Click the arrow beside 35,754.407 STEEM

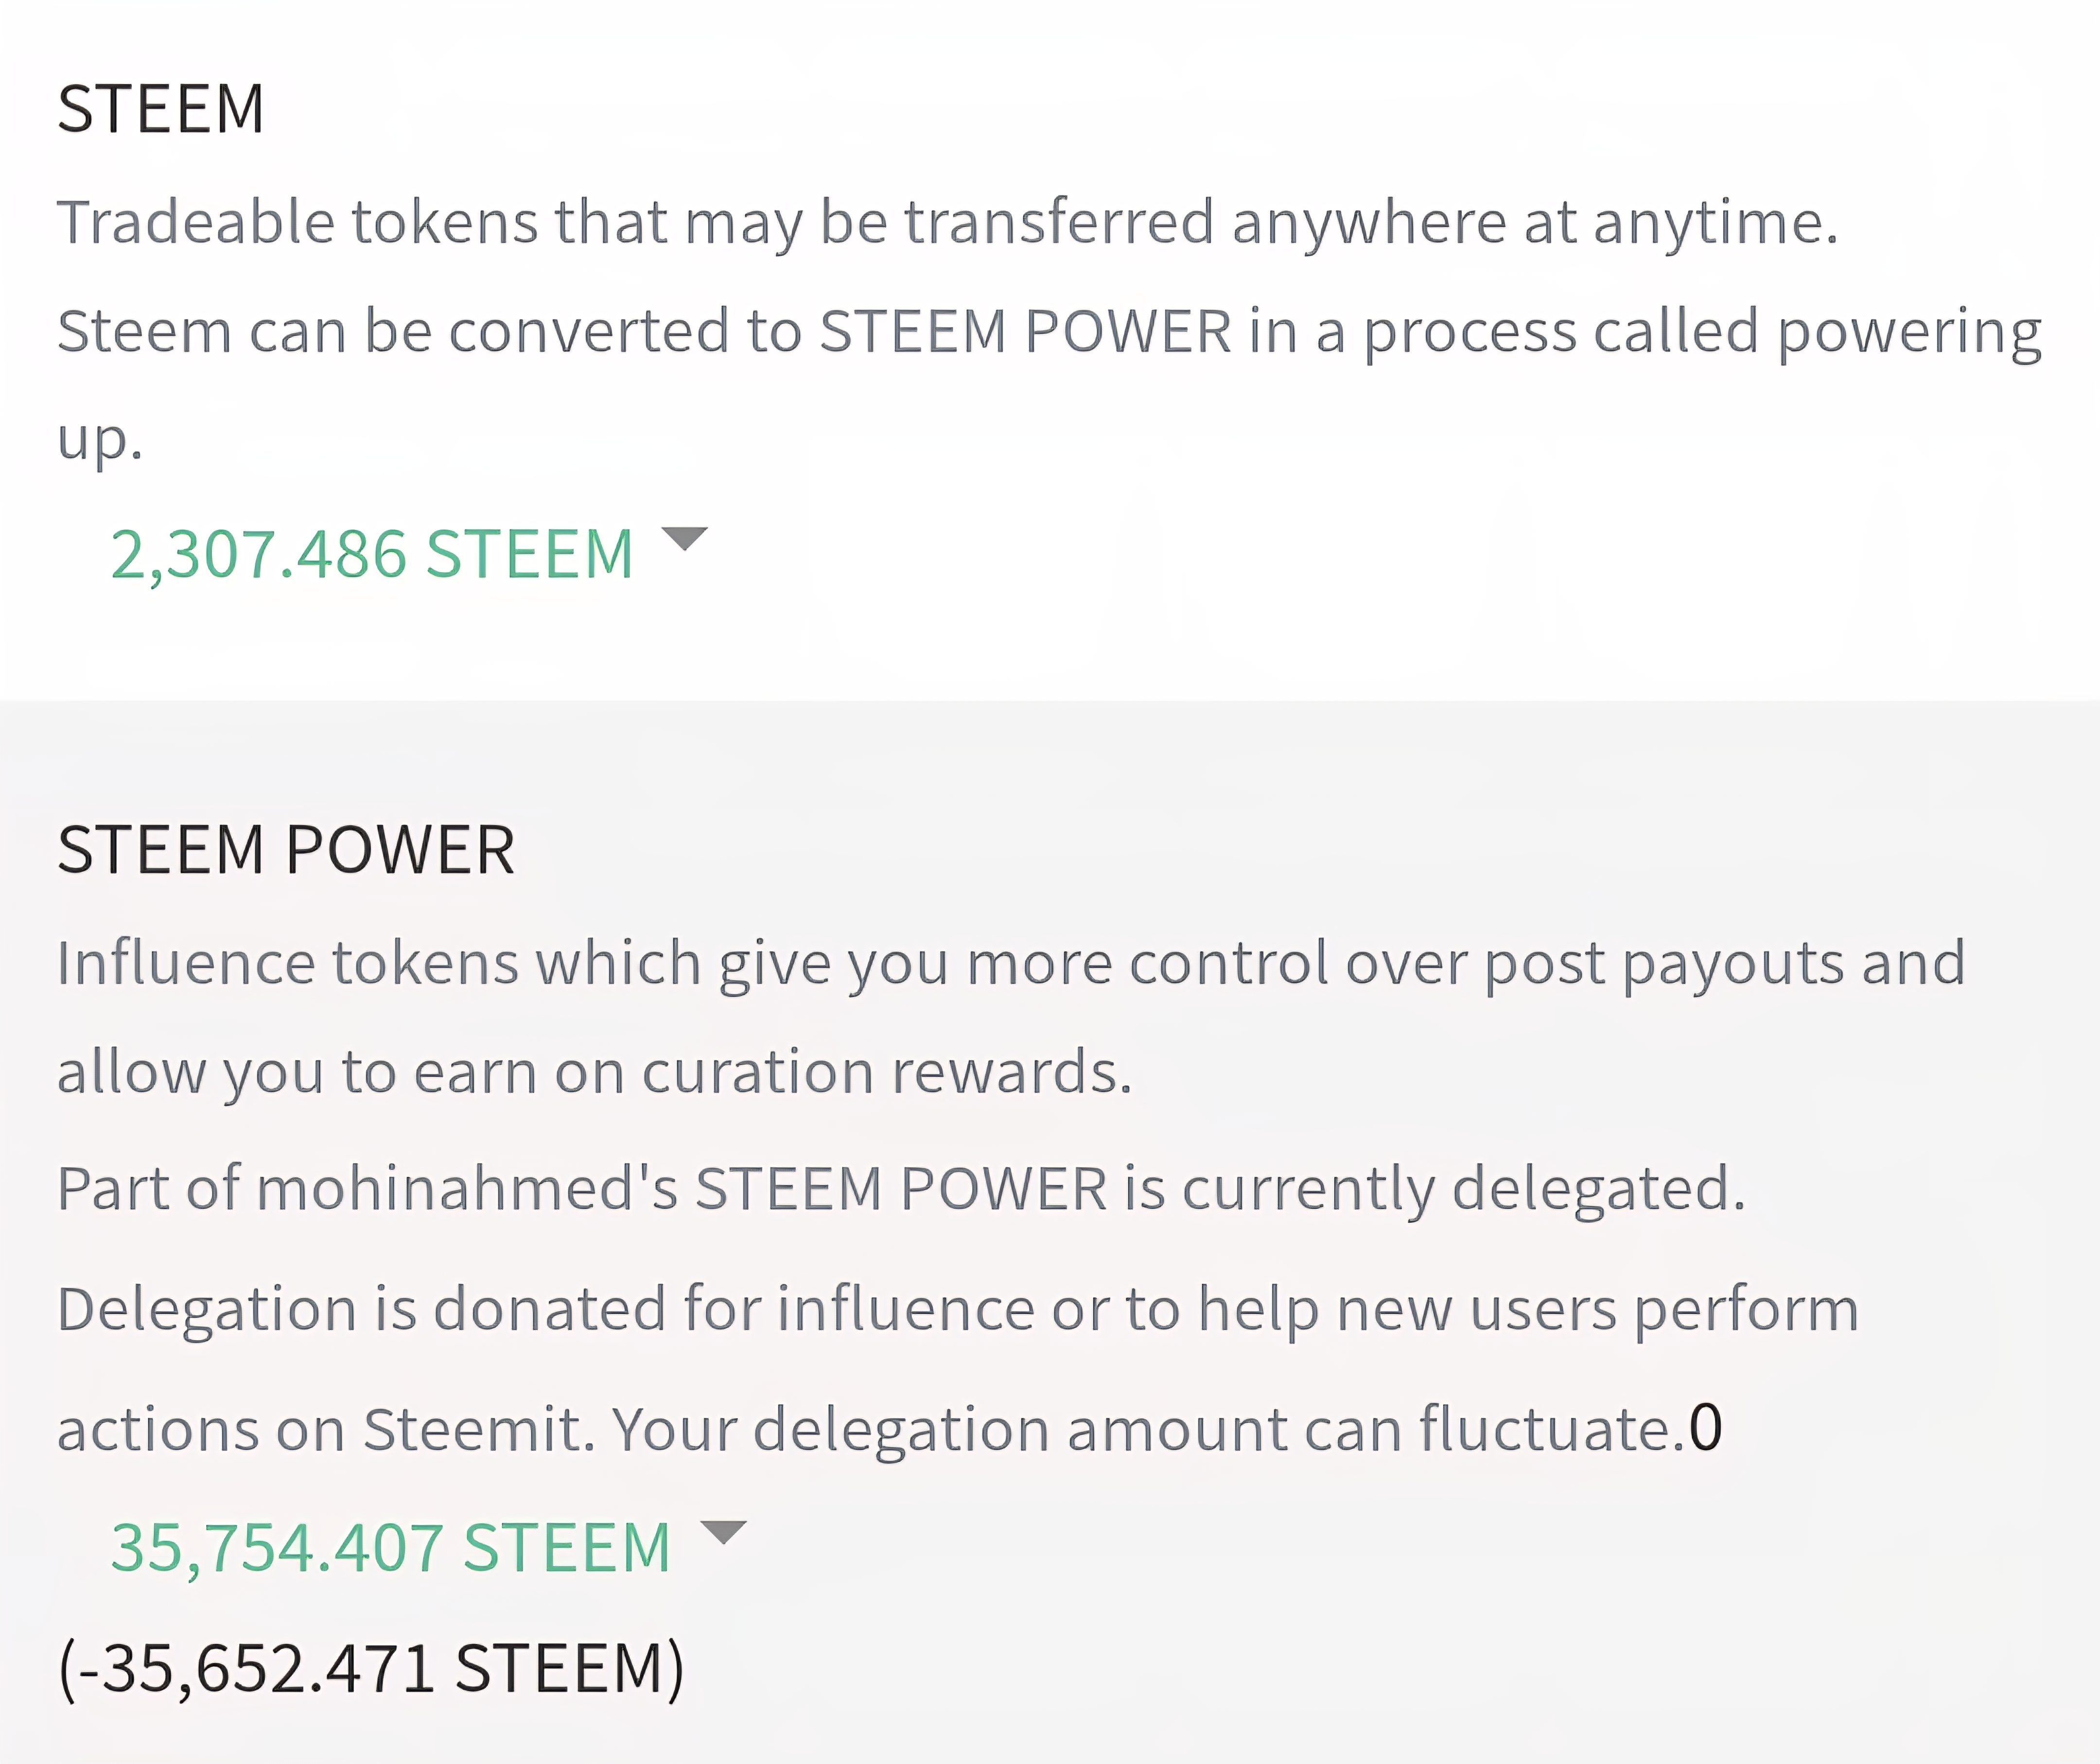tap(724, 1532)
